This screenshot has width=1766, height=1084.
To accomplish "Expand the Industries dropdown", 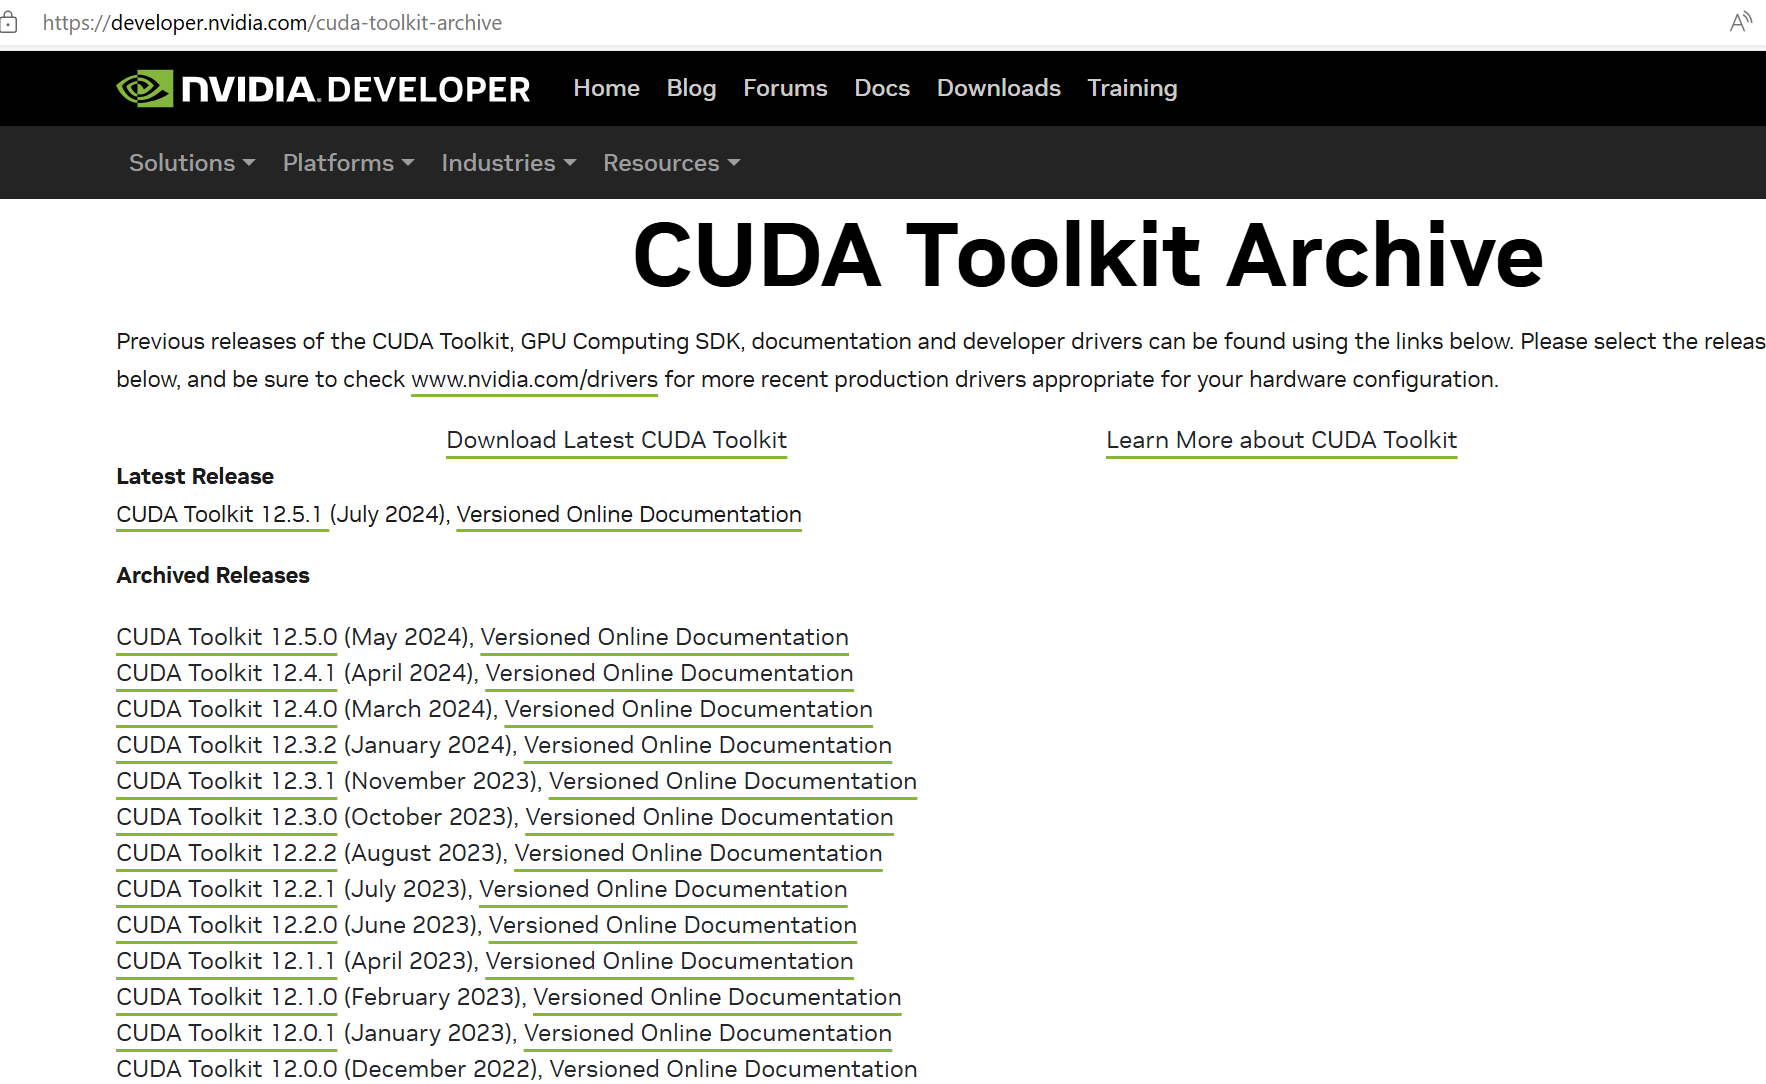I will (508, 163).
